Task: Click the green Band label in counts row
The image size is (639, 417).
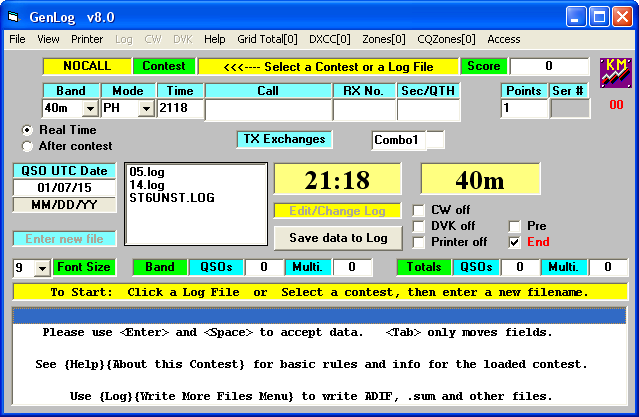Action: (x=160, y=267)
